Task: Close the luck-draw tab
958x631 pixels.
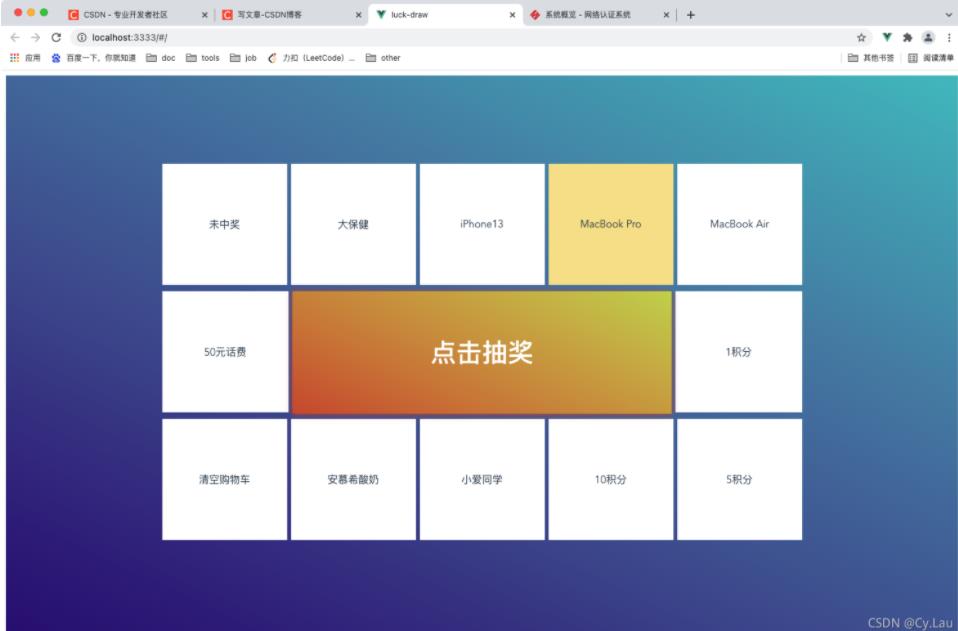Action: click(513, 15)
